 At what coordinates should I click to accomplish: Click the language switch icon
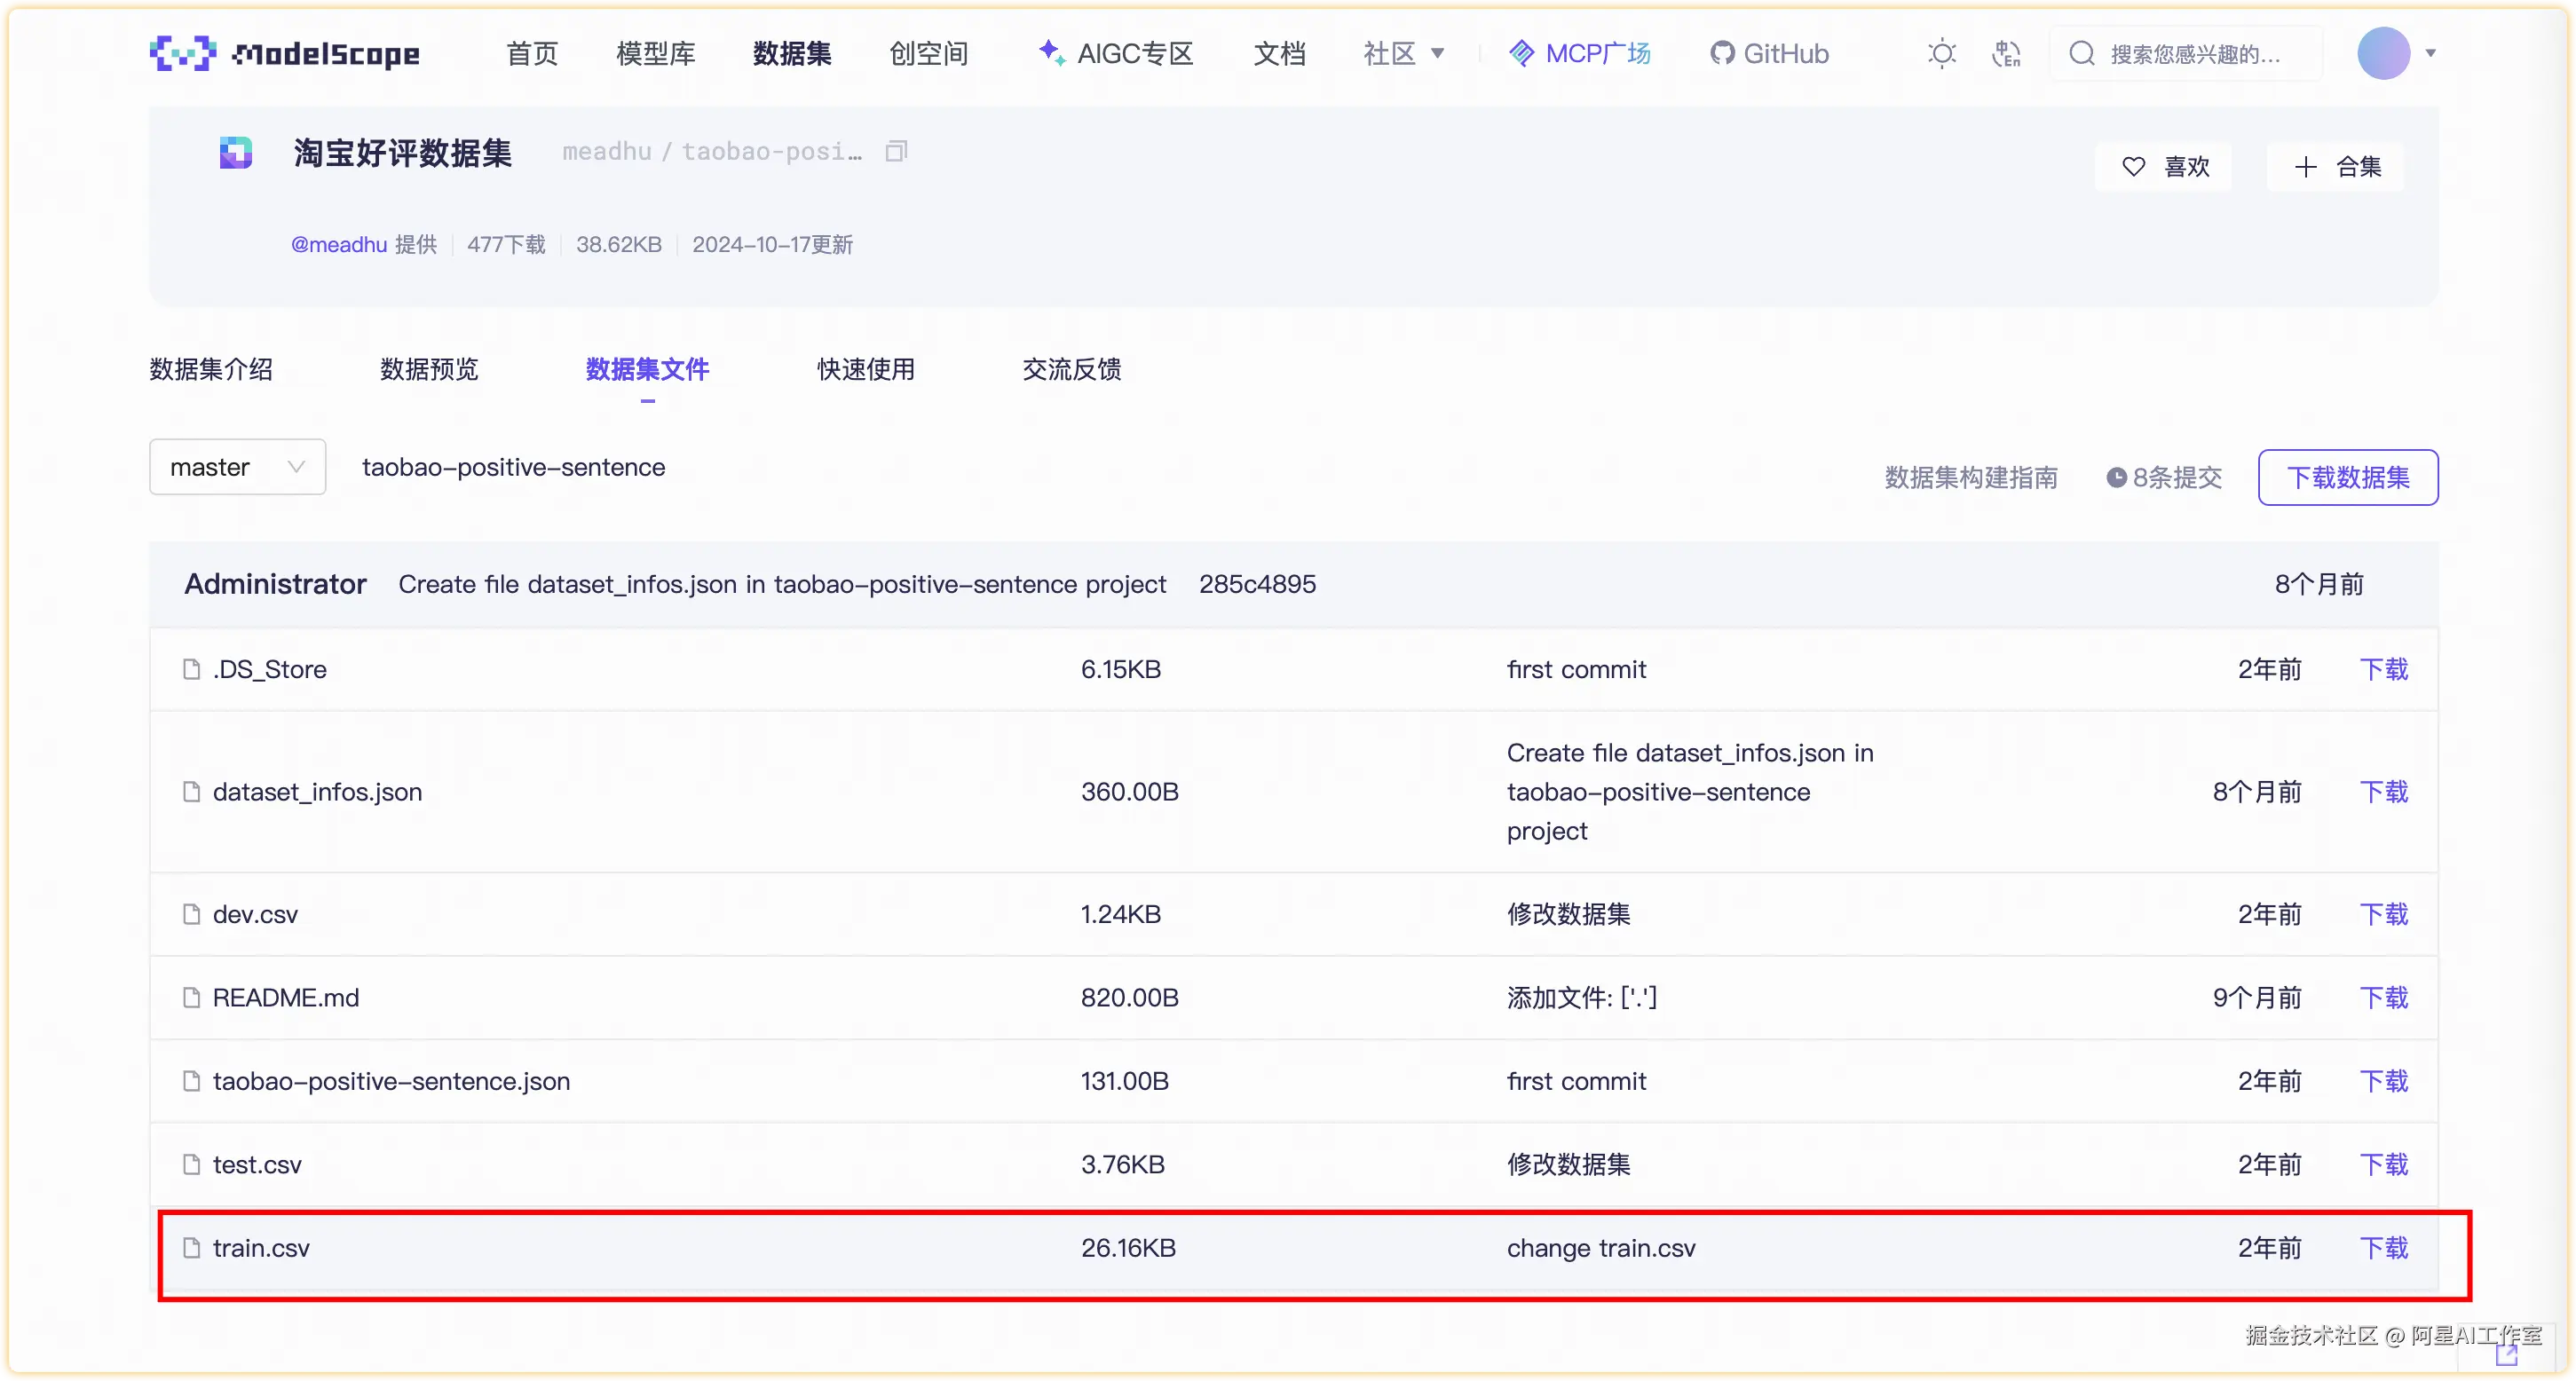(2006, 53)
